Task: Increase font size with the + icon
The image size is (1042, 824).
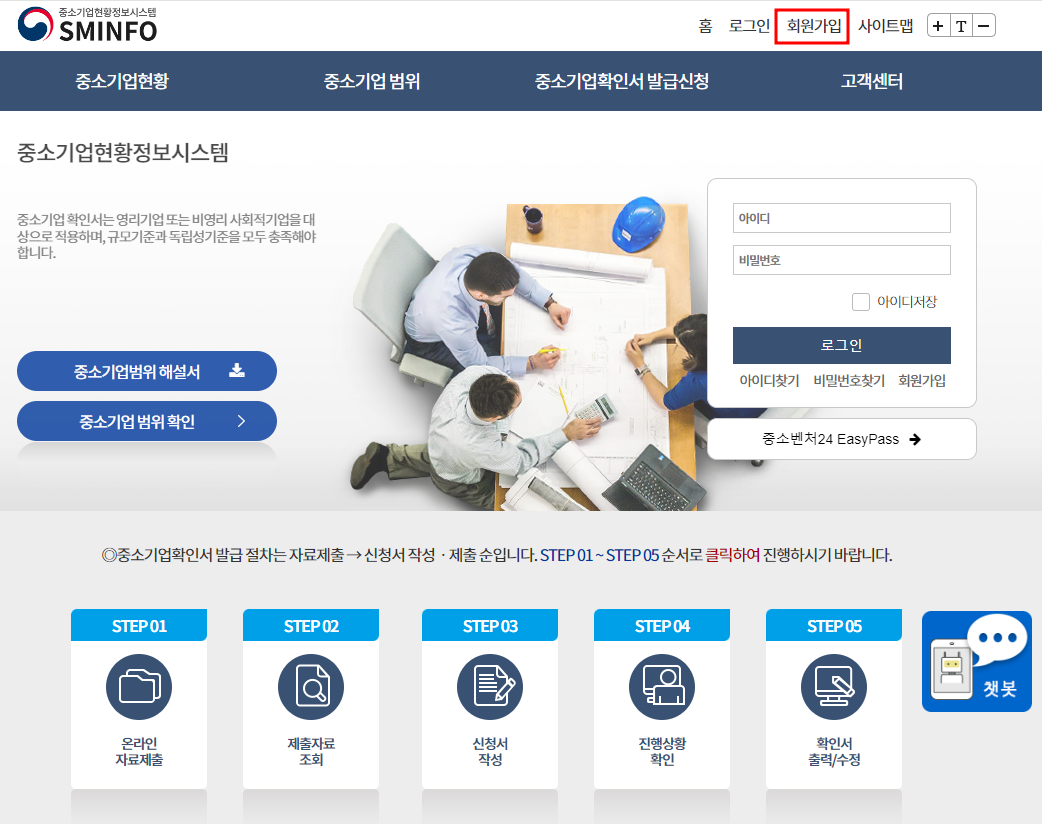Action: click(x=937, y=25)
